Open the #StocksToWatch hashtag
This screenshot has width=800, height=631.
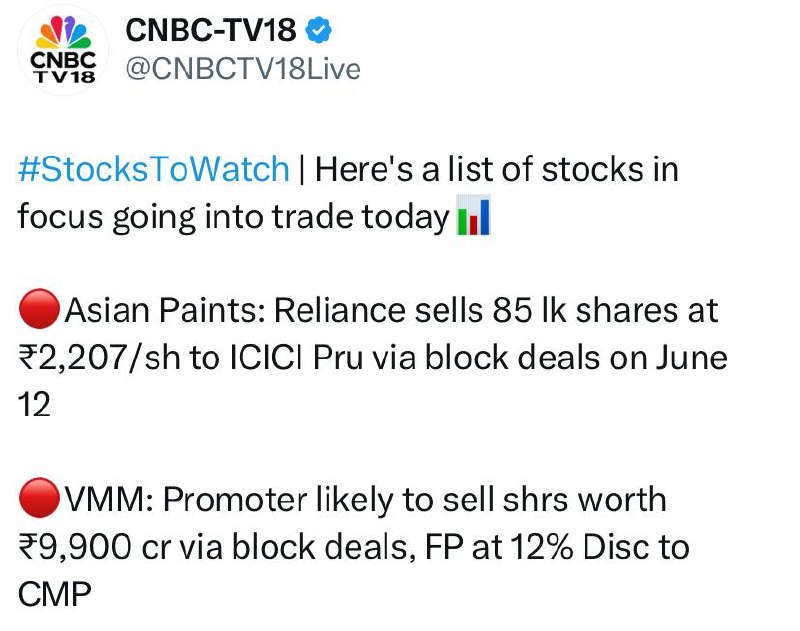pyautogui.click(x=154, y=169)
